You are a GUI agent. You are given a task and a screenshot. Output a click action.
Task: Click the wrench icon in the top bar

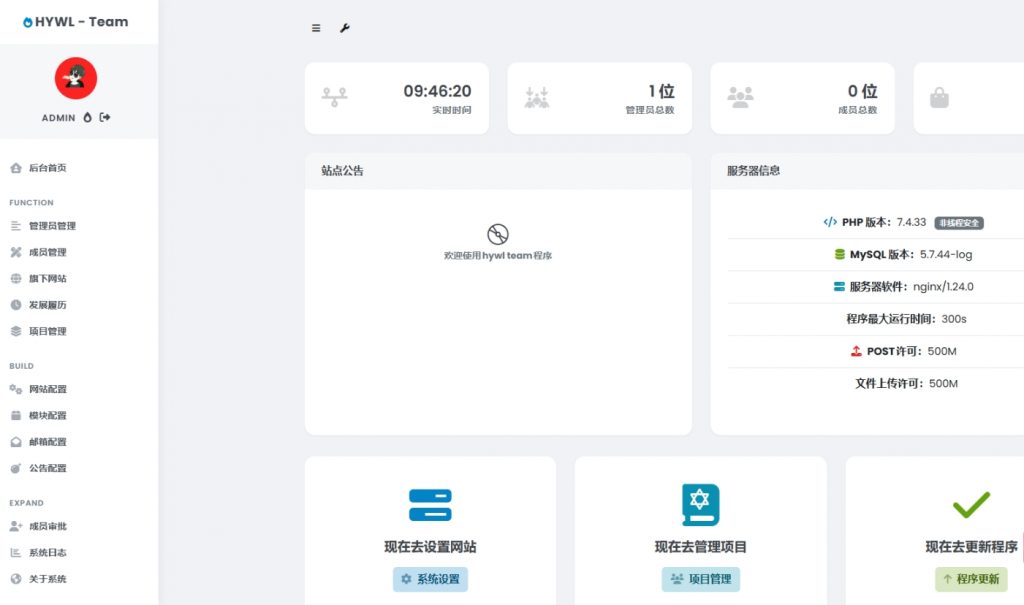coord(344,29)
